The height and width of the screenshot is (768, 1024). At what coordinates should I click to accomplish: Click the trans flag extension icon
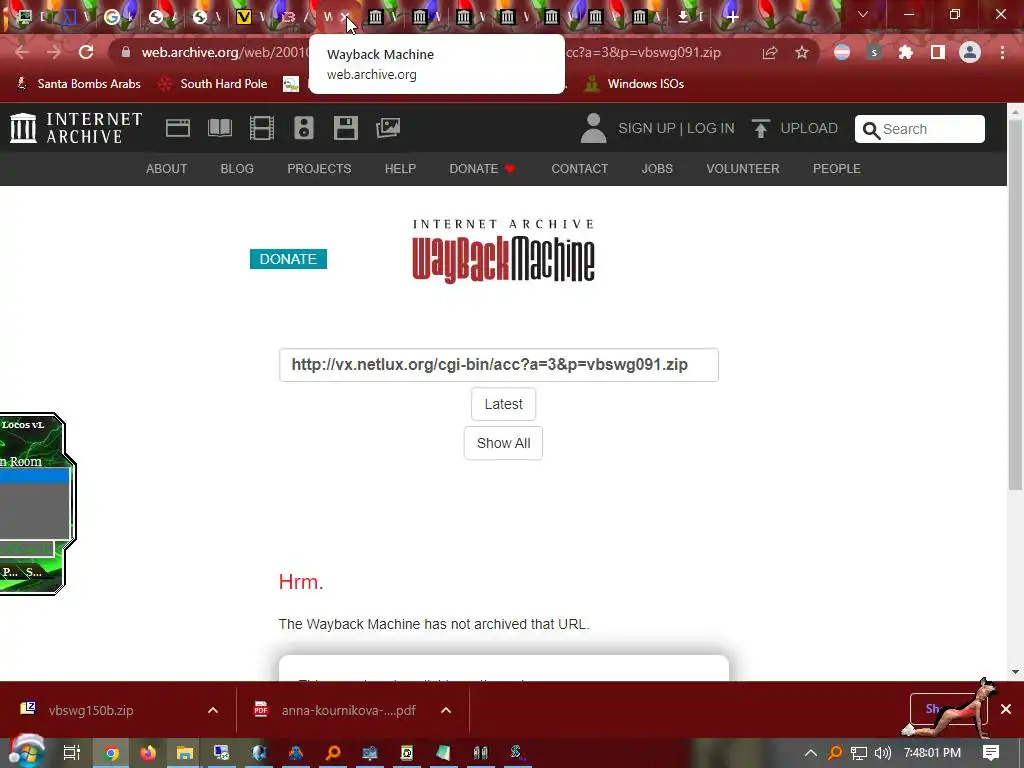(x=842, y=52)
